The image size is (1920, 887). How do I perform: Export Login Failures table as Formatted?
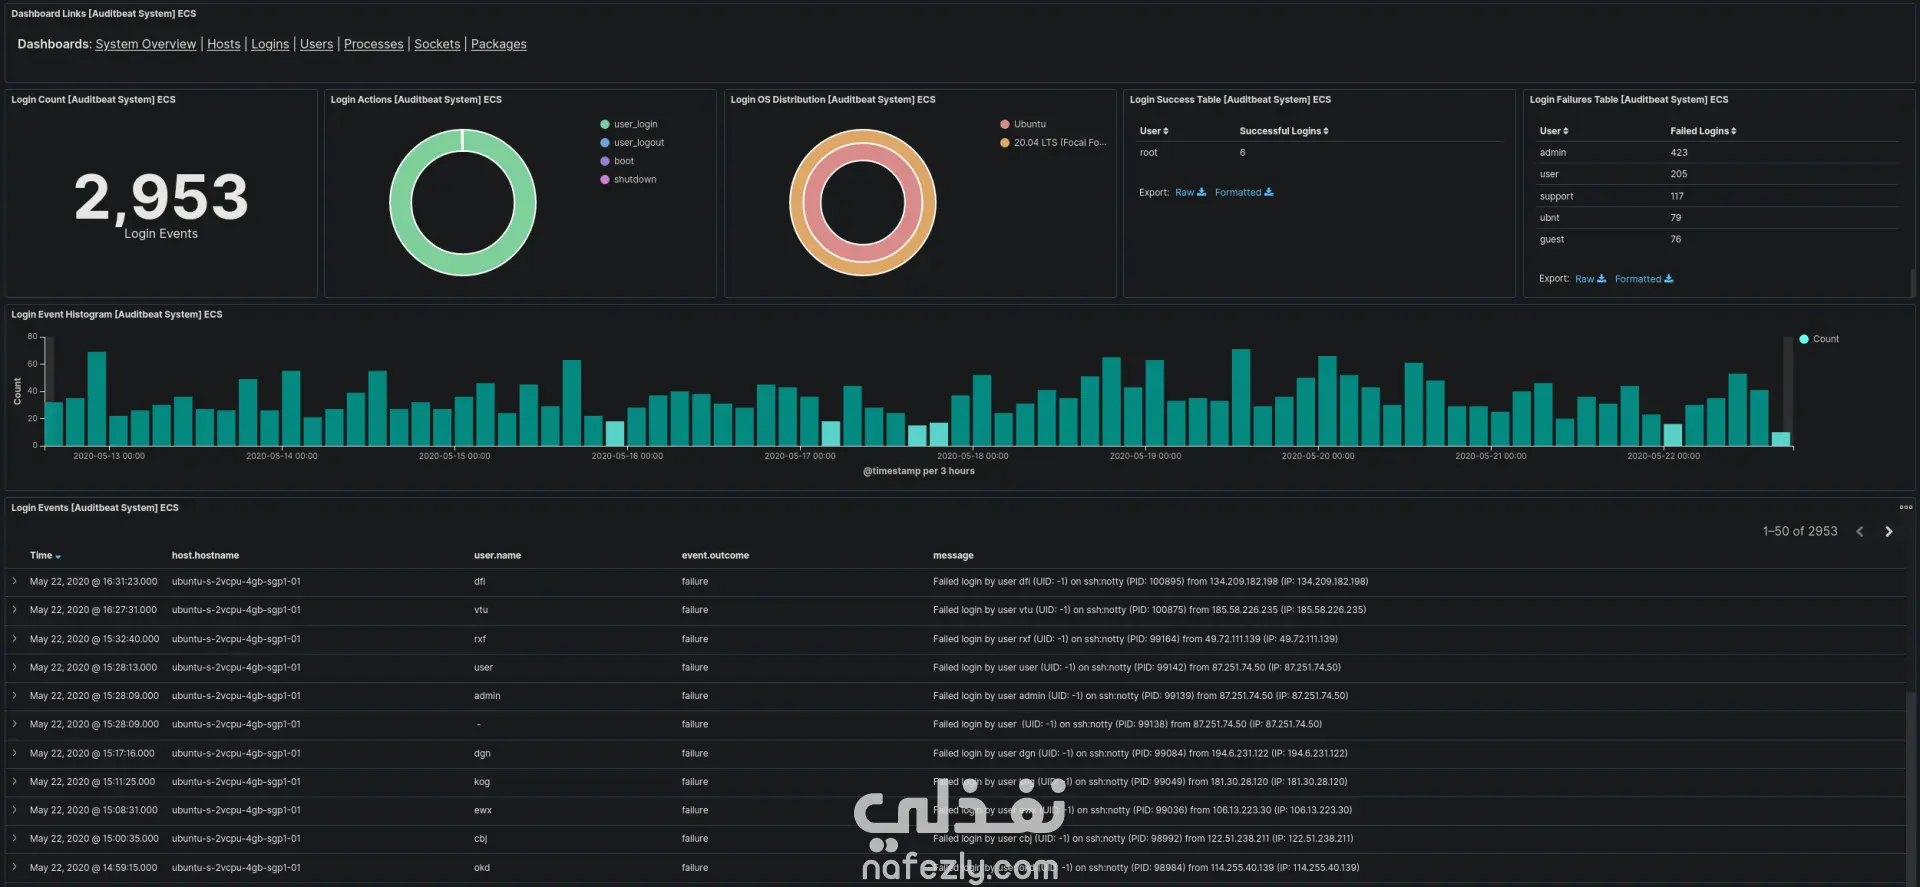pos(1644,279)
